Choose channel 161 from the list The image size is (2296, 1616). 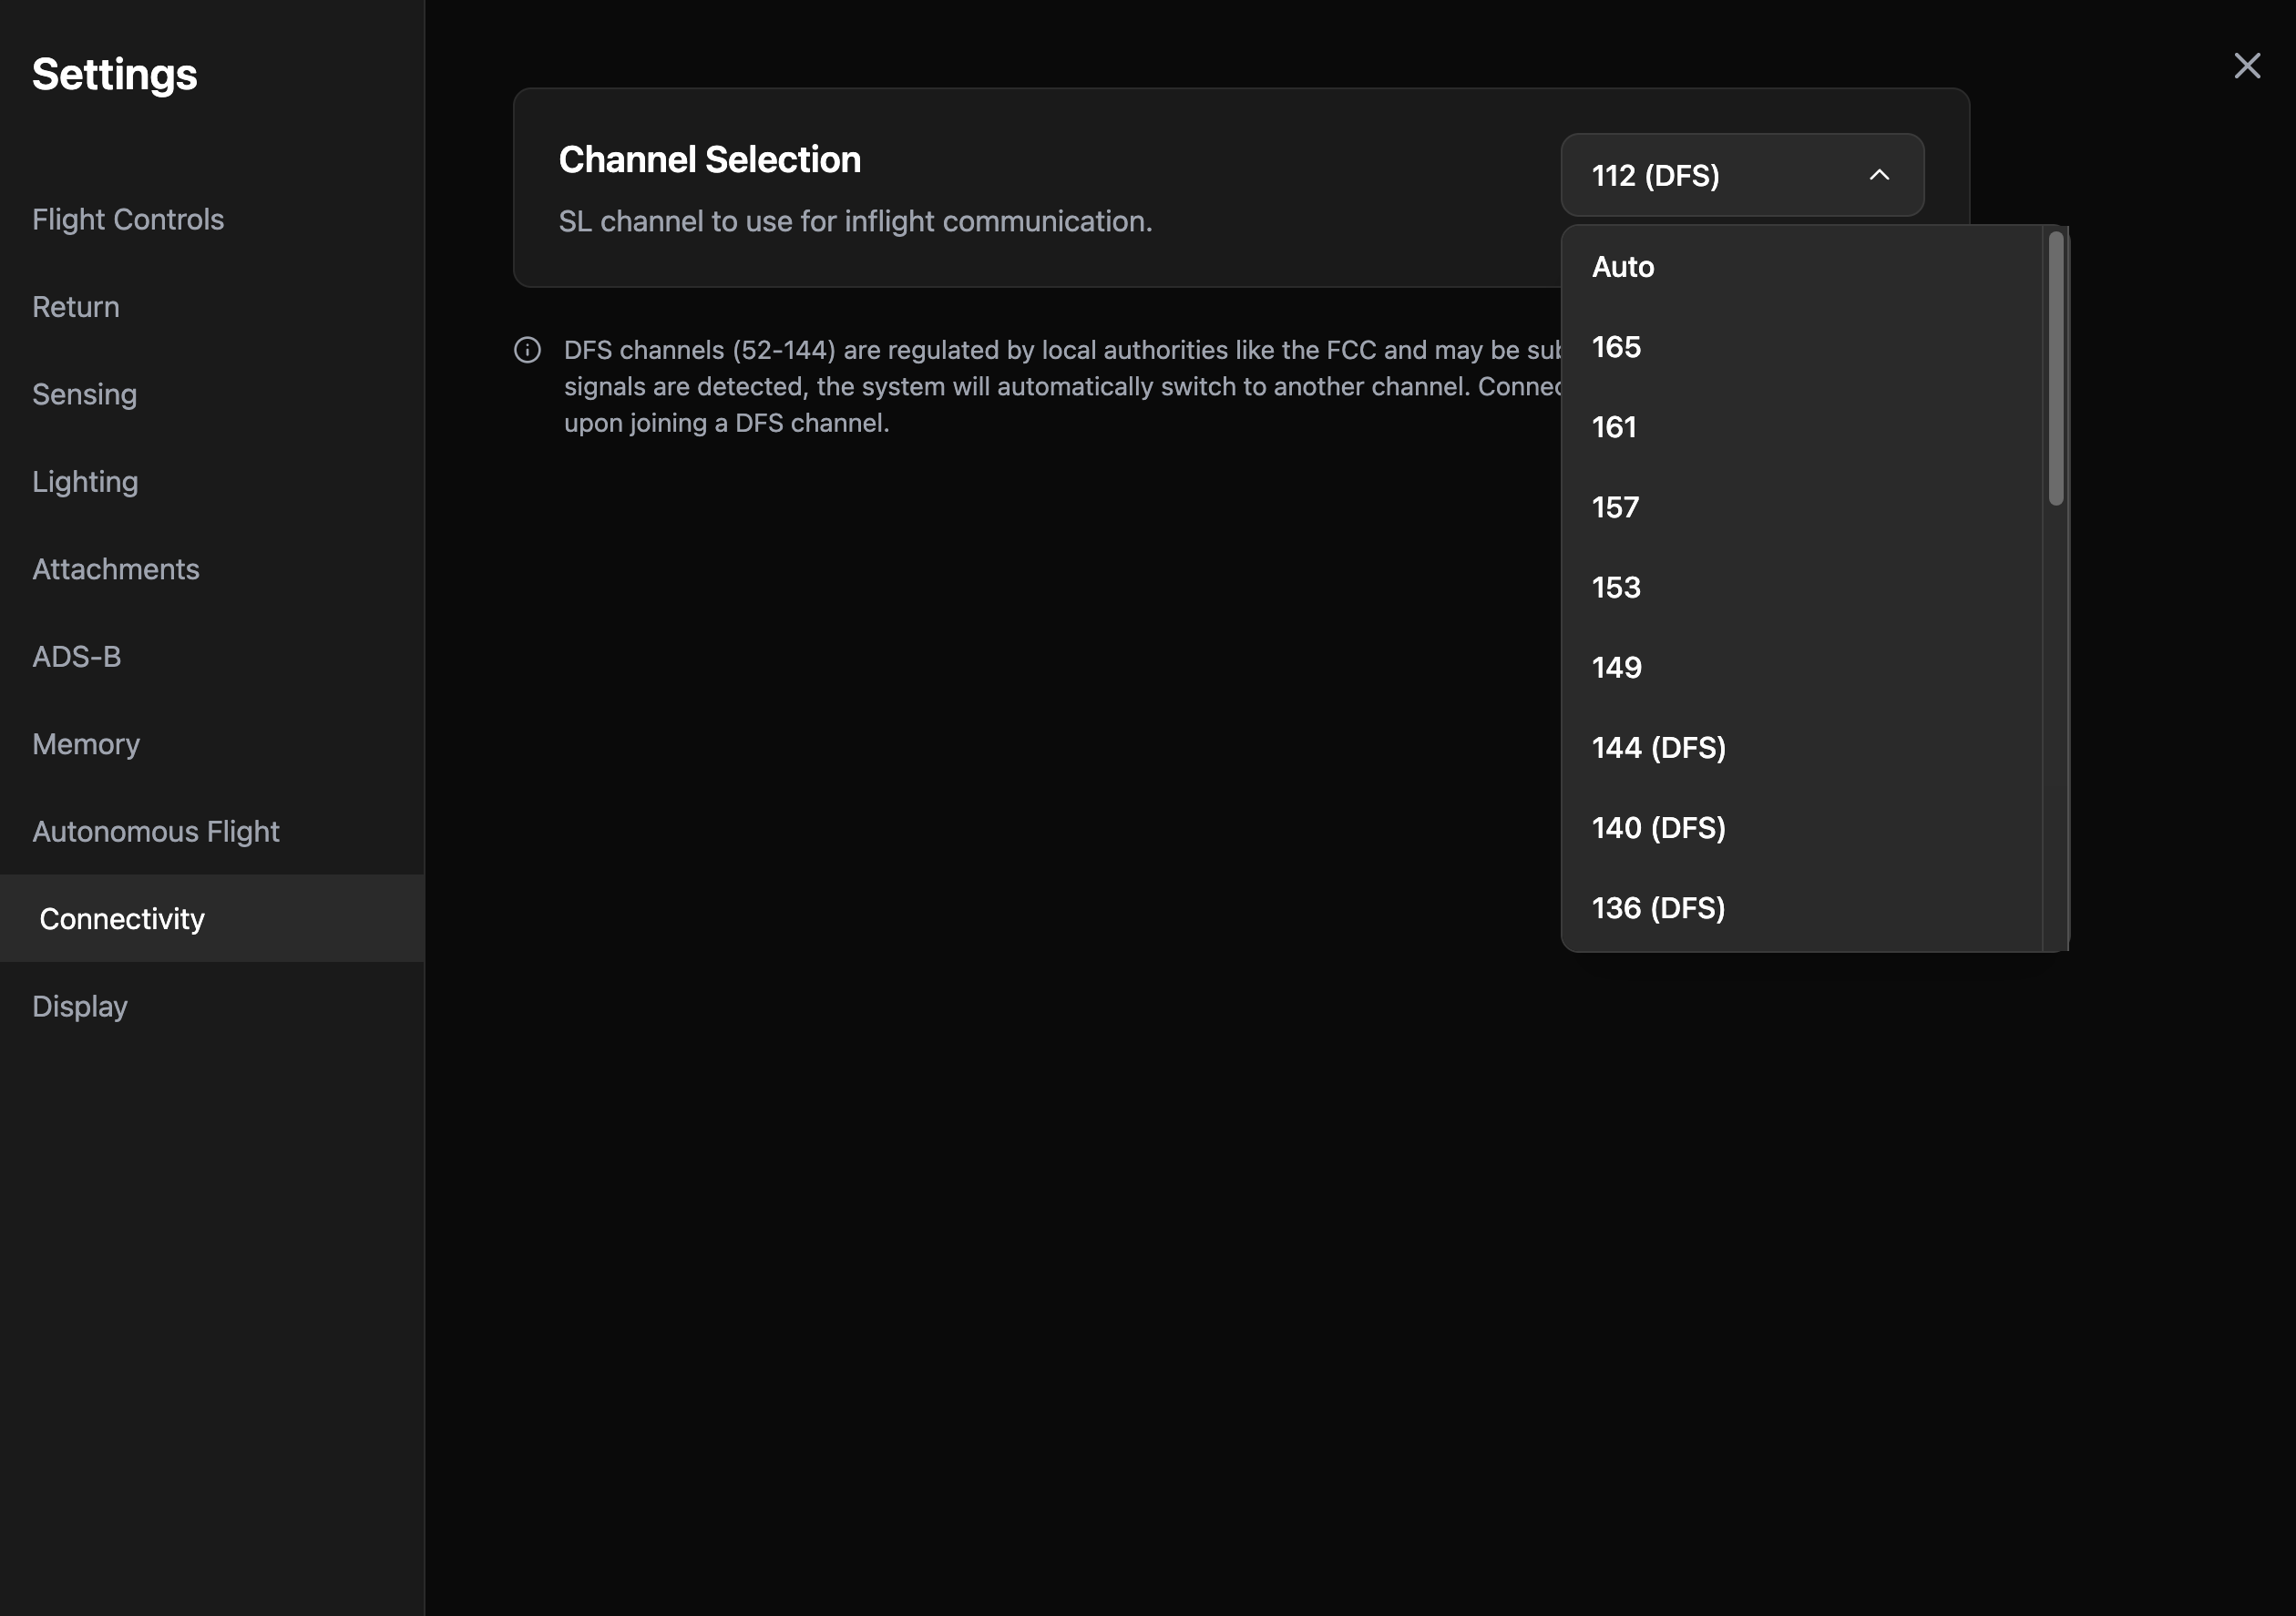[x=1801, y=427]
